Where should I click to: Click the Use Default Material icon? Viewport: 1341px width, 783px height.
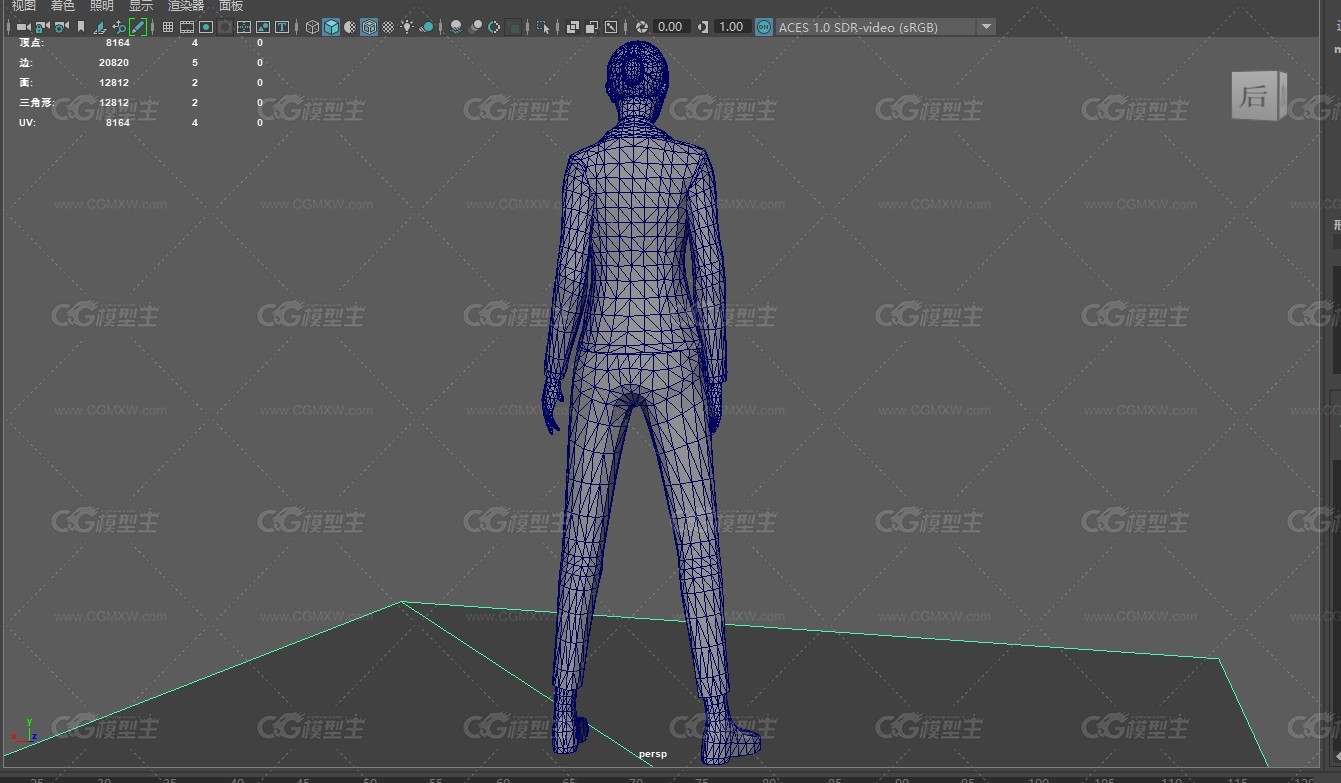click(350, 27)
